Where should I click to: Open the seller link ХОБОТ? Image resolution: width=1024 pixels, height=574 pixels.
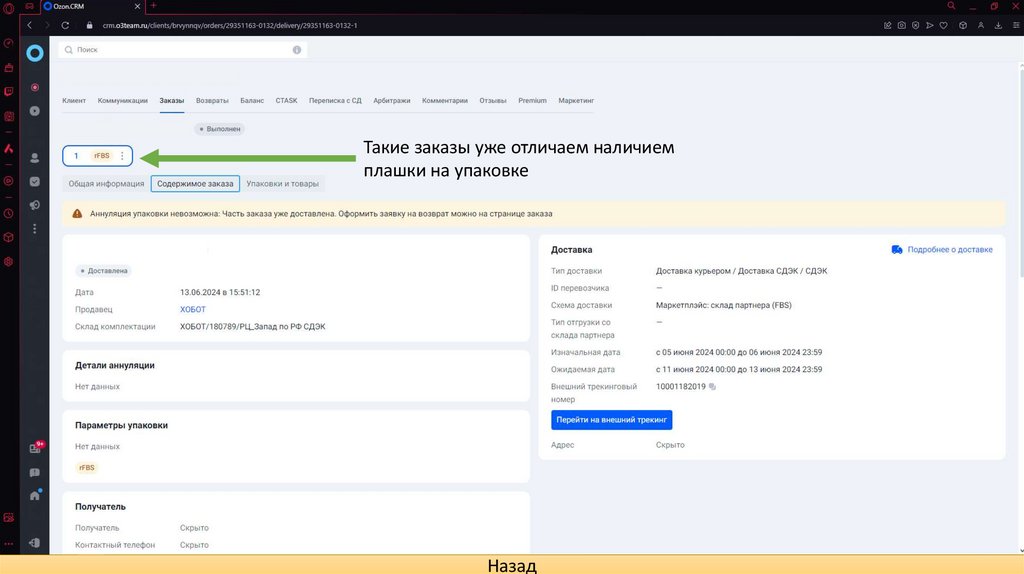tap(193, 310)
